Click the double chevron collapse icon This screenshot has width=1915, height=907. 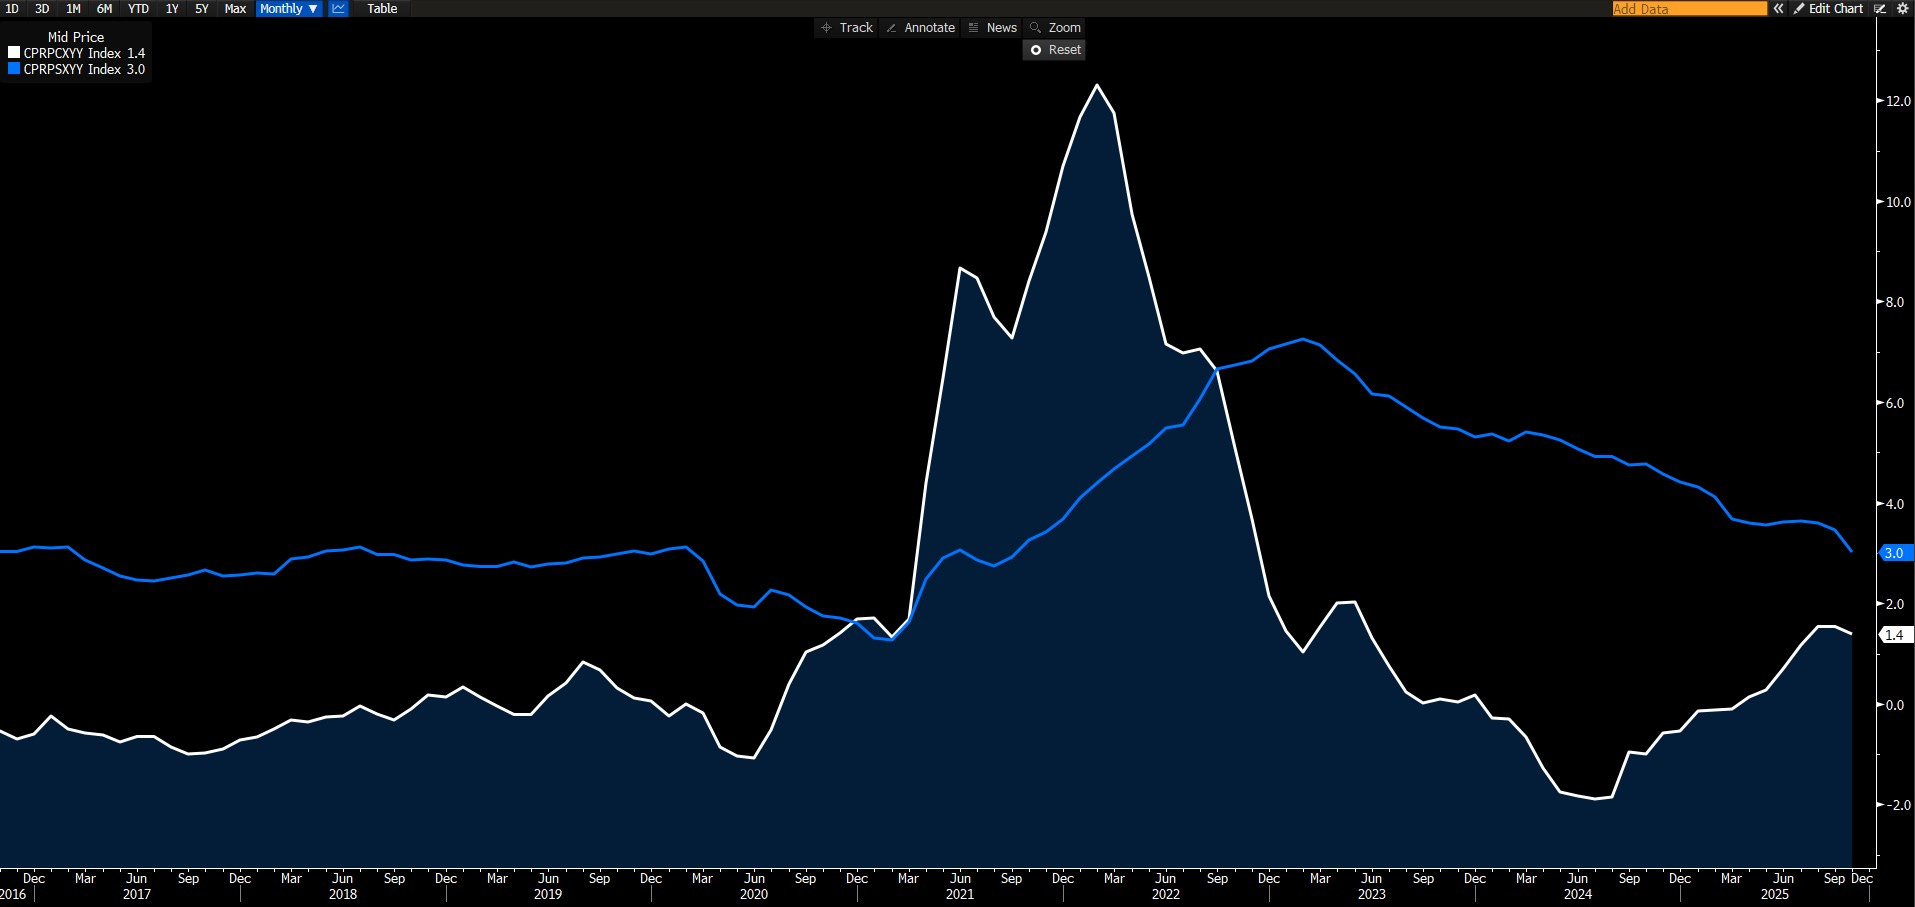[x=1778, y=8]
